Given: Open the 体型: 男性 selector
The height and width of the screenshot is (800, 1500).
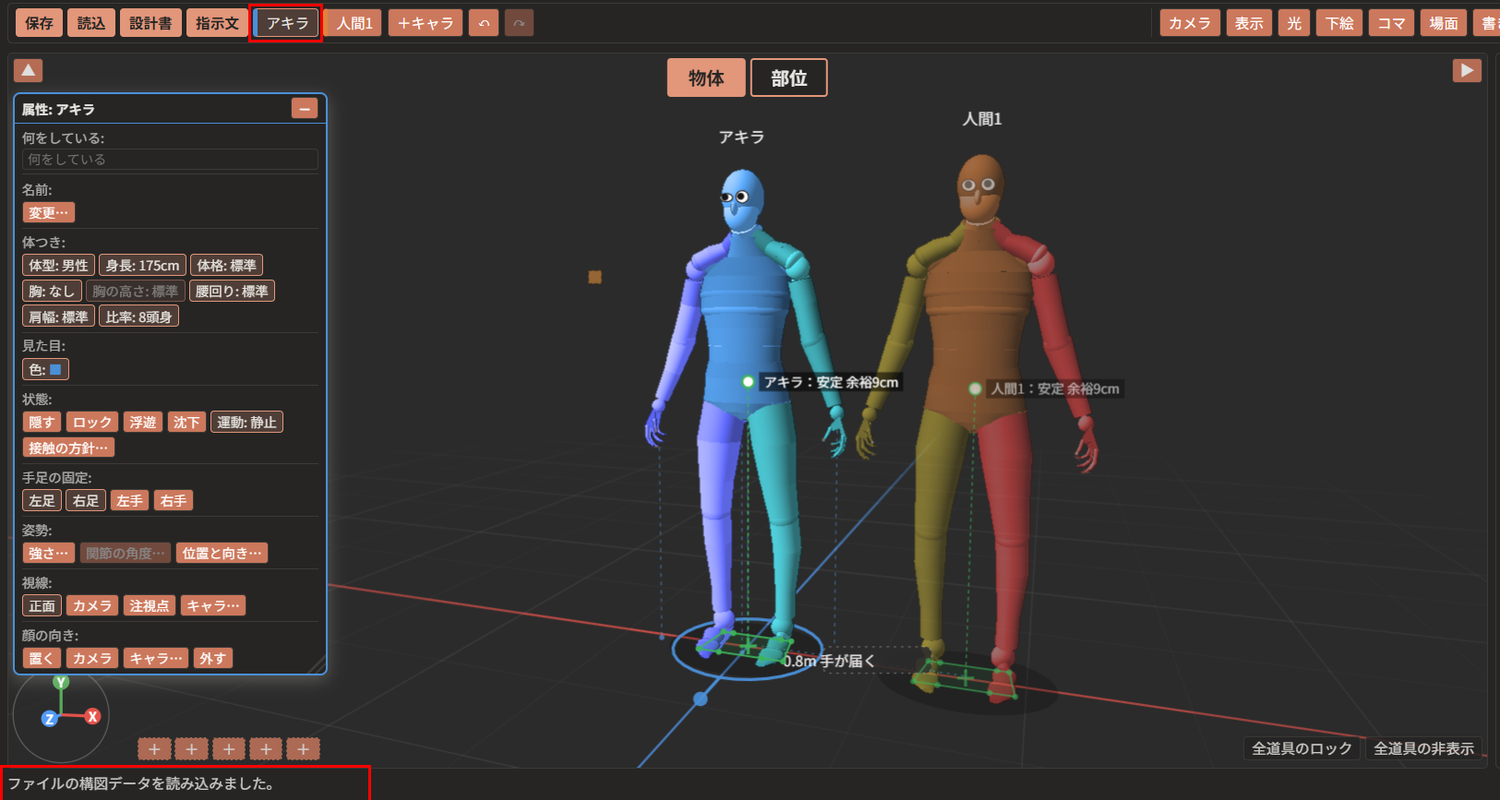Looking at the screenshot, I should (58, 265).
